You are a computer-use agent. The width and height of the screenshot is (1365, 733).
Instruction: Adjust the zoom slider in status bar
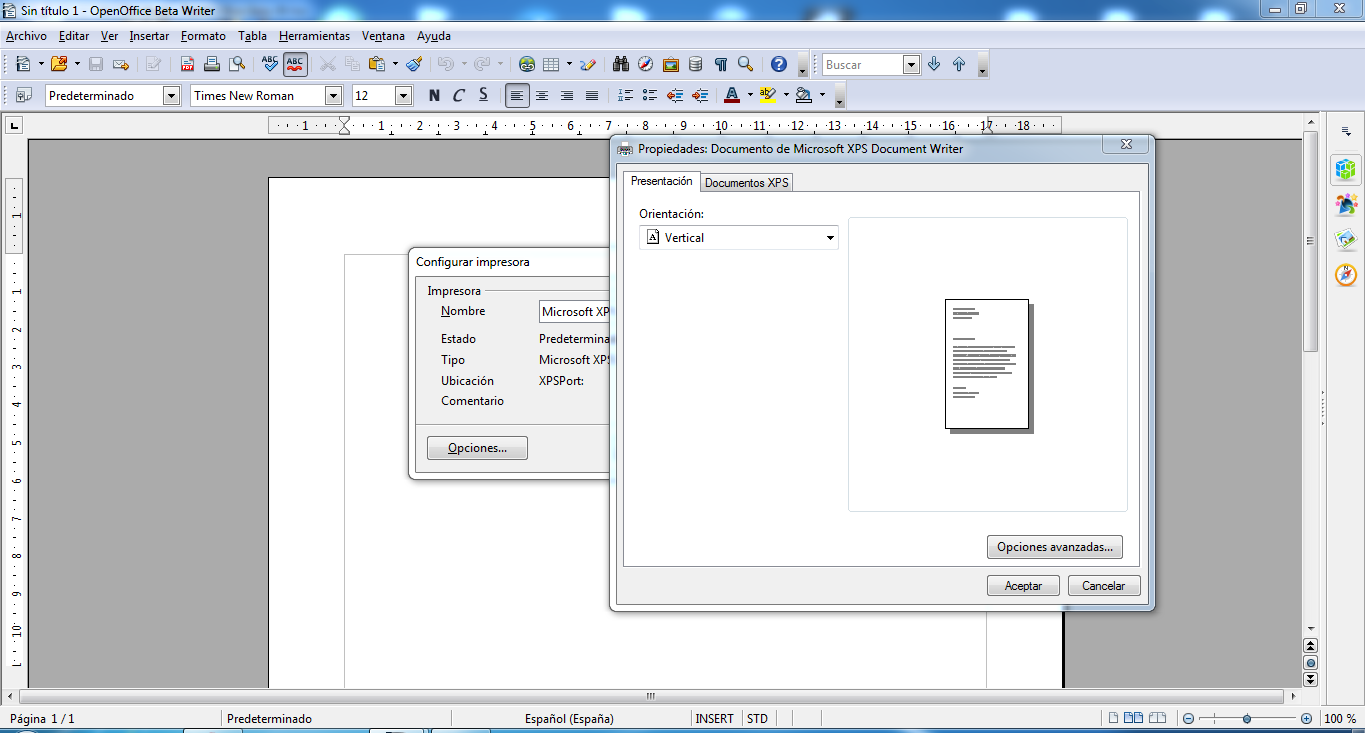tap(1247, 717)
